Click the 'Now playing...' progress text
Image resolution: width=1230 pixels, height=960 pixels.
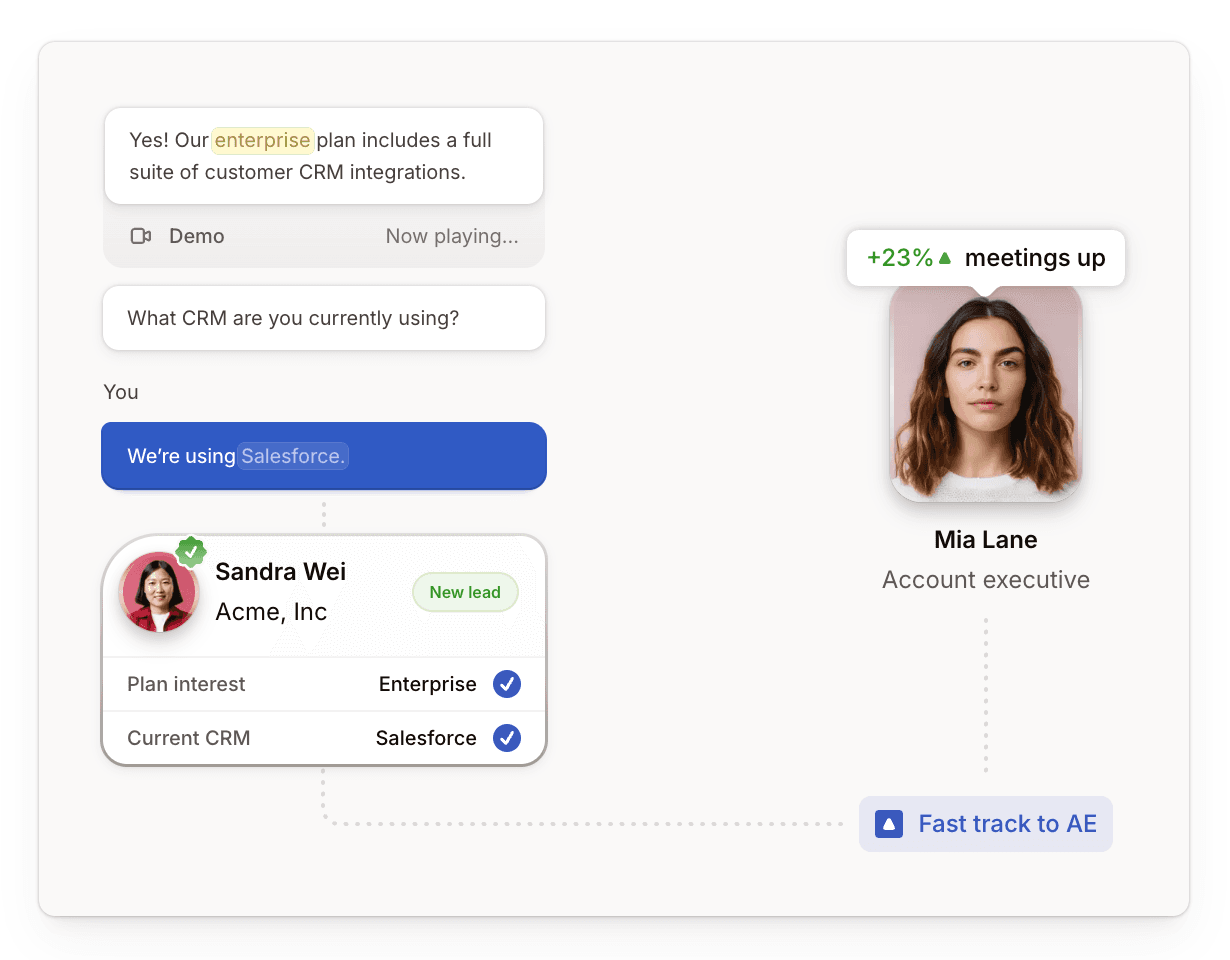coord(452,236)
